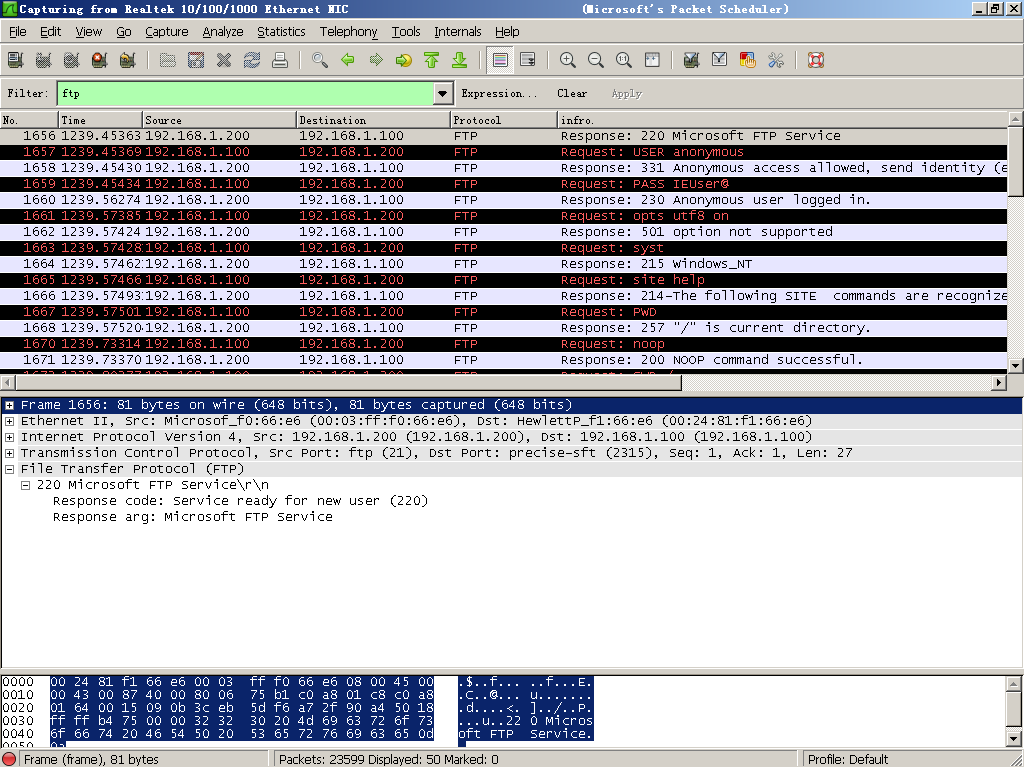Open the Telephony menu
Screen dimensions: 1024x768
click(x=348, y=31)
